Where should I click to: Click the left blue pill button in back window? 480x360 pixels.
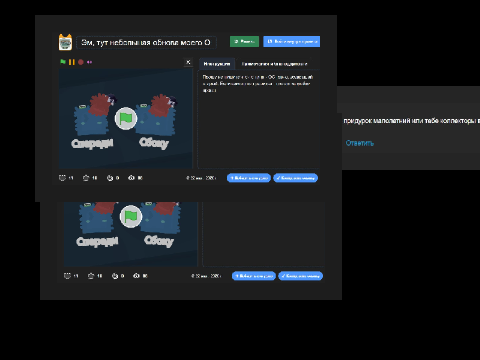(254, 276)
